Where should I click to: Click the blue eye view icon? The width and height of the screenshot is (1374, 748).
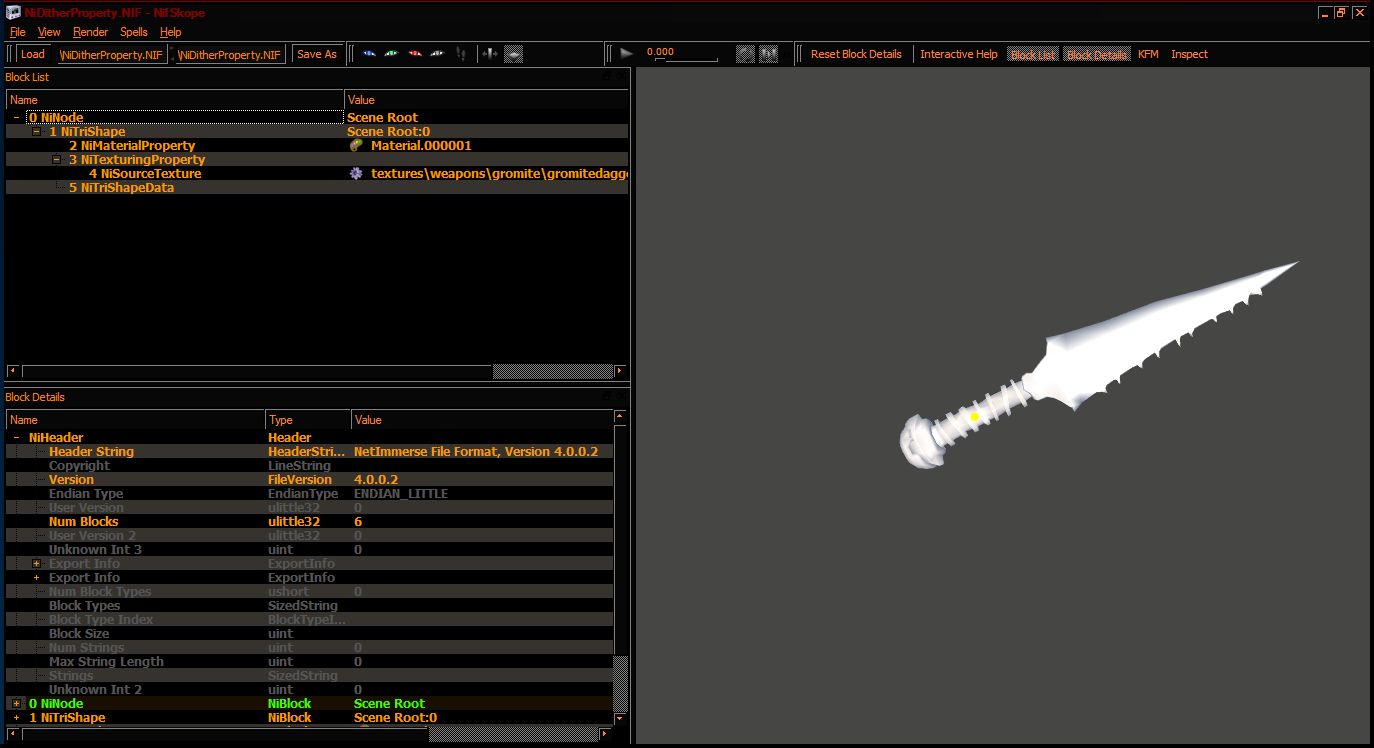[x=369, y=54]
